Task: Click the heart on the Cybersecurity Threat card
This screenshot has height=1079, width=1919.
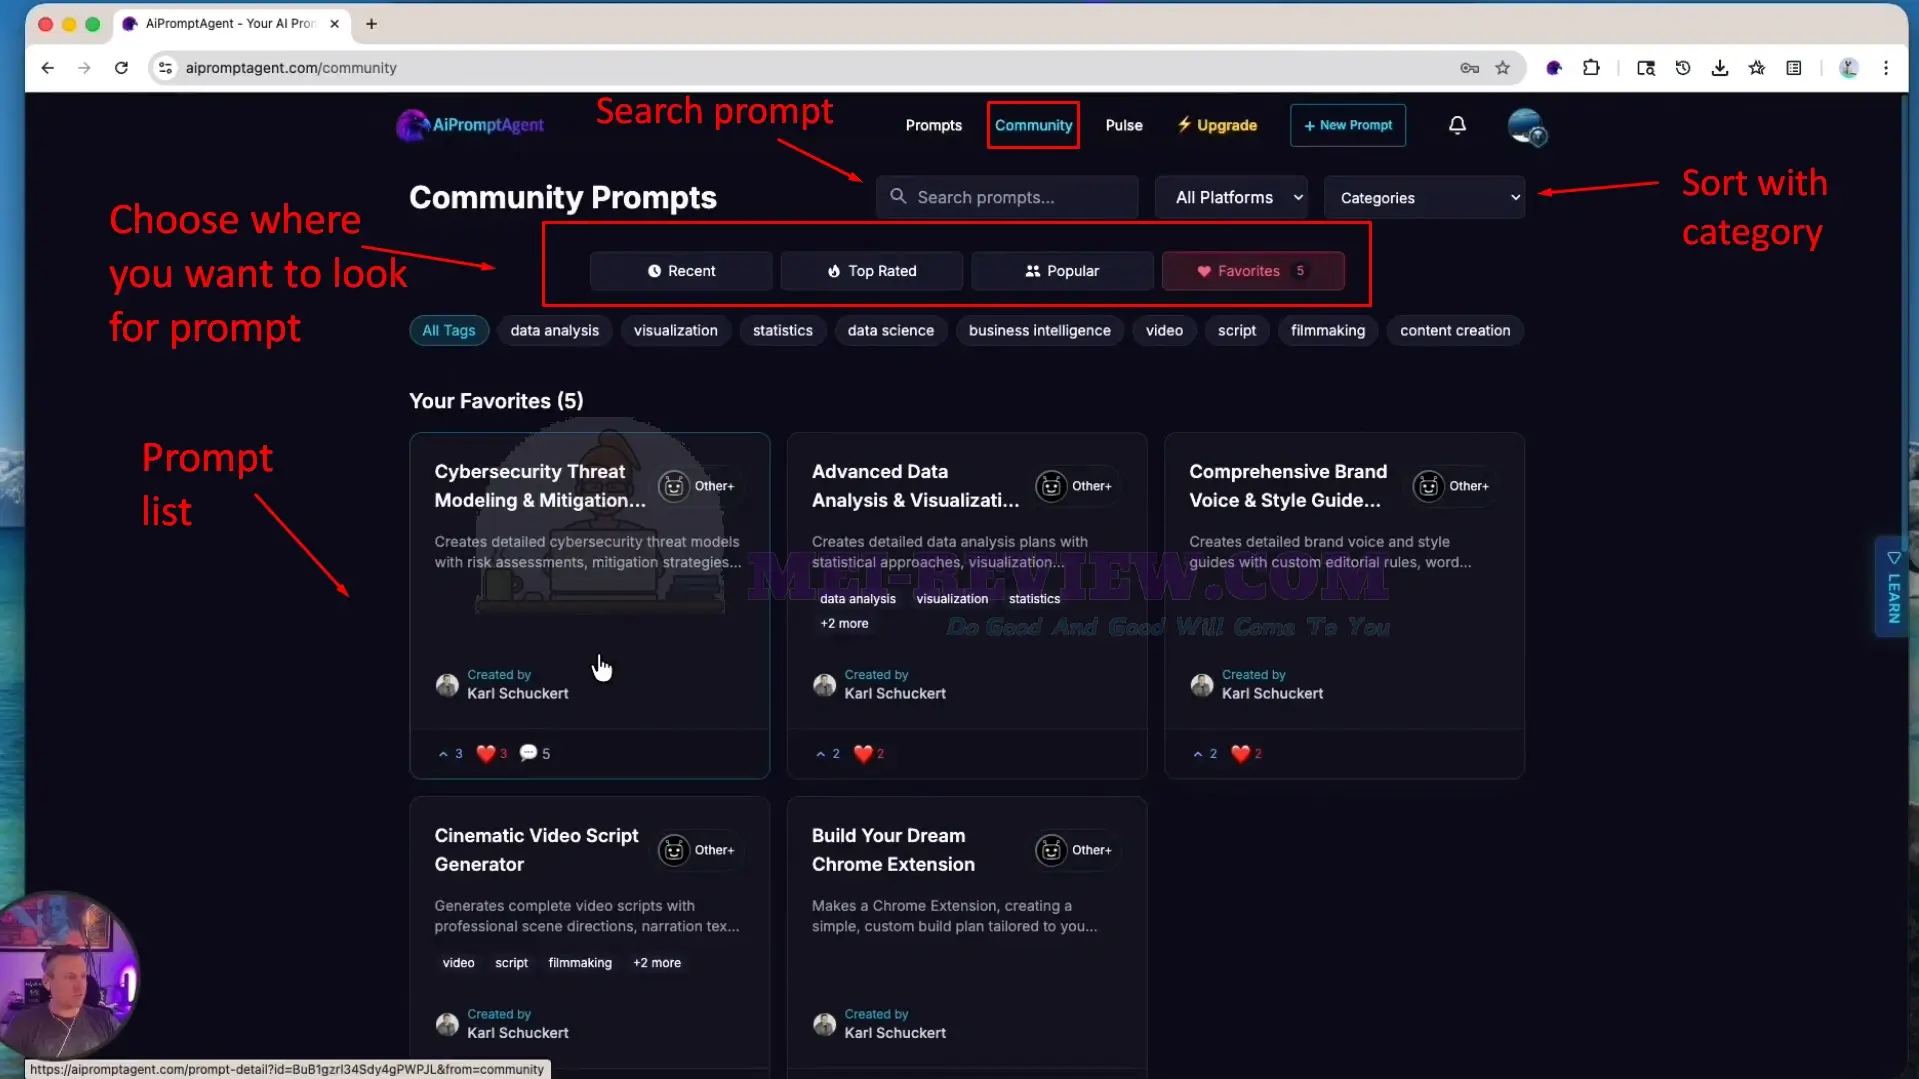Action: tap(491, 754)
